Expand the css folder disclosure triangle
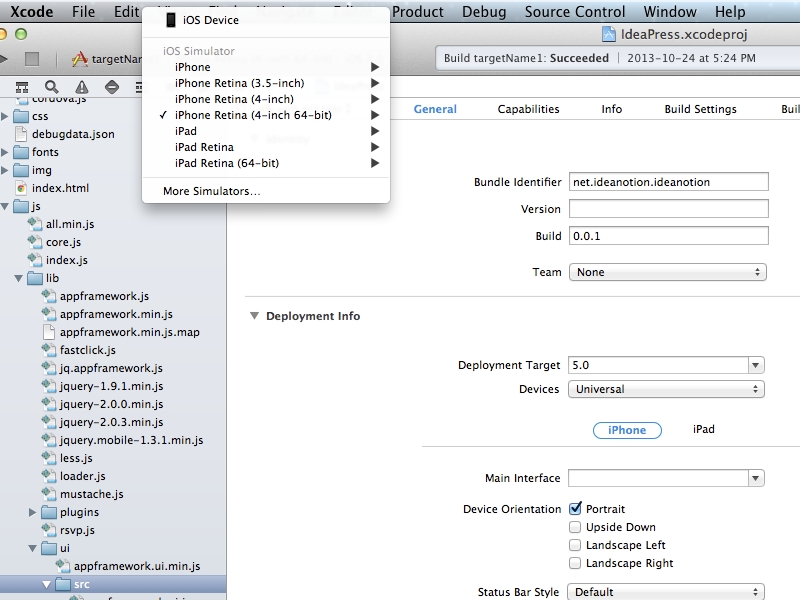This screenshot has width=800, height=600. 5,116
